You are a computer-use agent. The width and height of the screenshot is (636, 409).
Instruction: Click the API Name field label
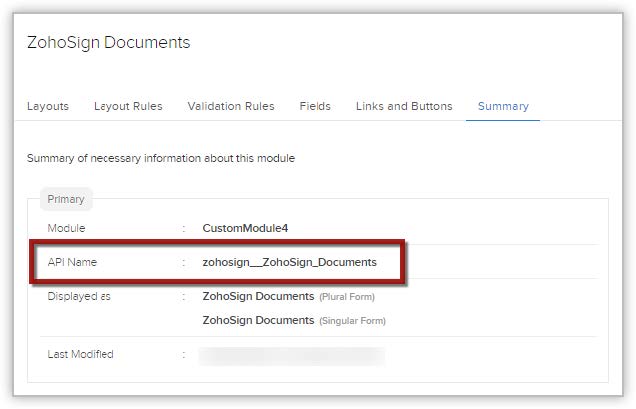click(72, 262)
